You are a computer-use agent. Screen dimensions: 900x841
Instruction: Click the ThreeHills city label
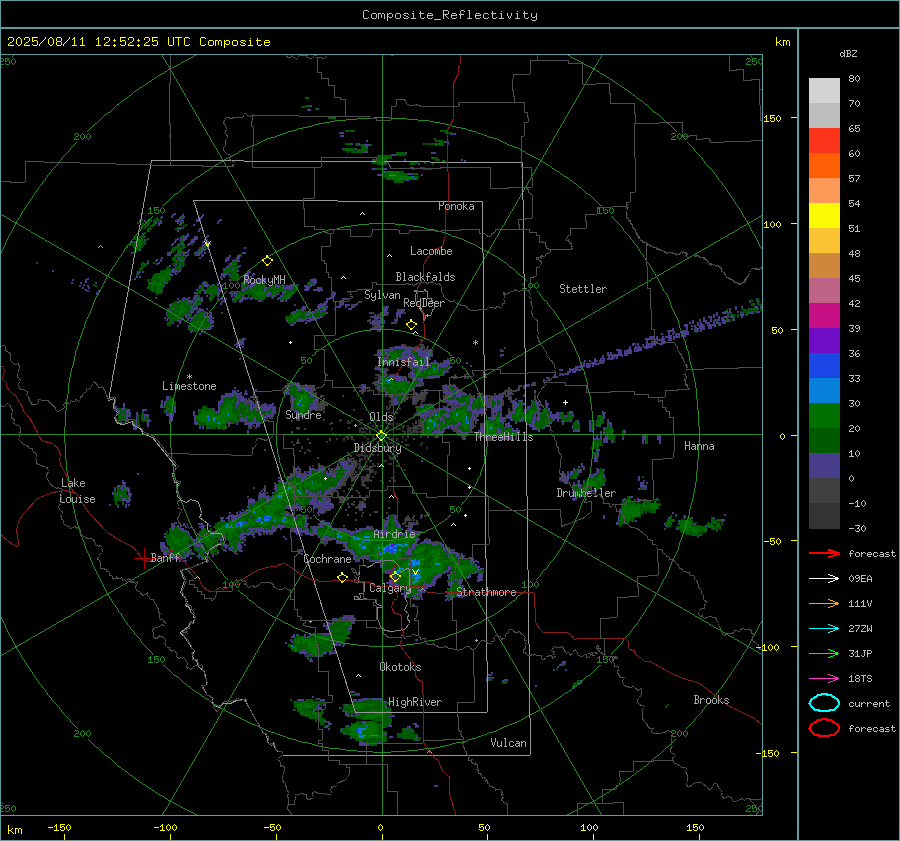coord(503,437)
